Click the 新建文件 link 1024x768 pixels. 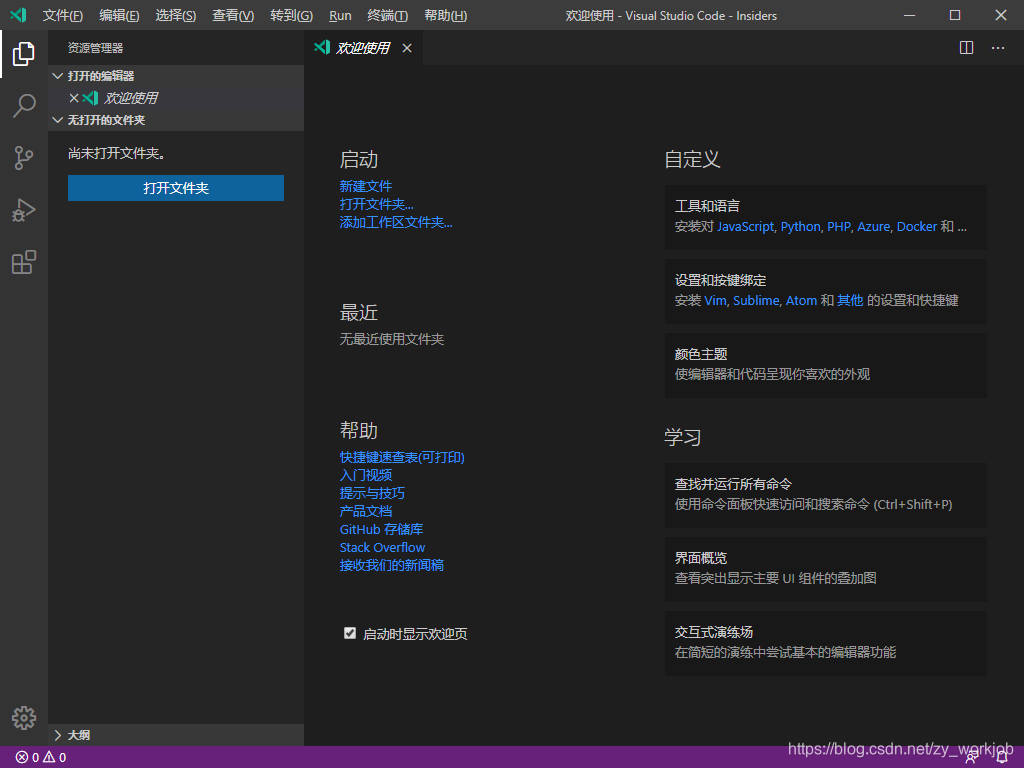pyautogui.click(x=366, y=186)
